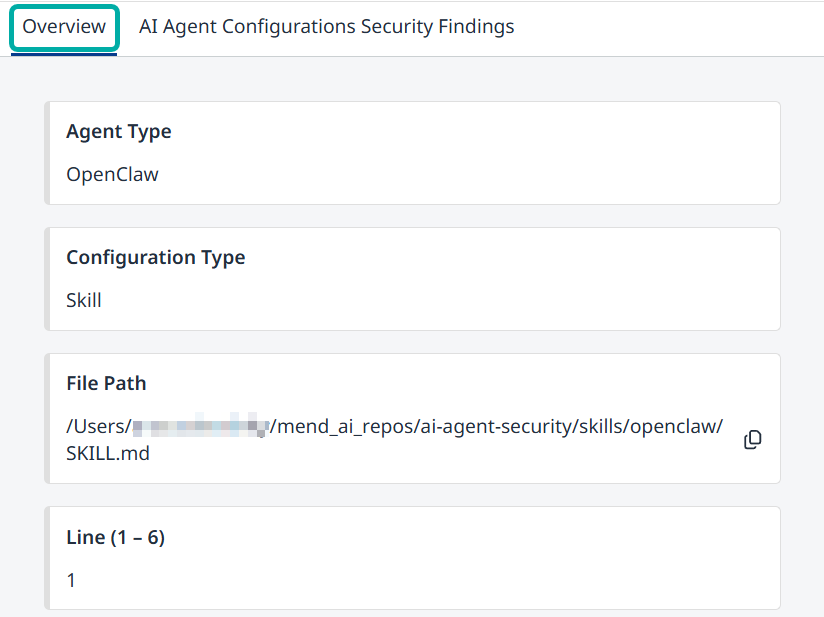Click the File Path heading
The height and width of the screenshot is (617, 824).
106,384
